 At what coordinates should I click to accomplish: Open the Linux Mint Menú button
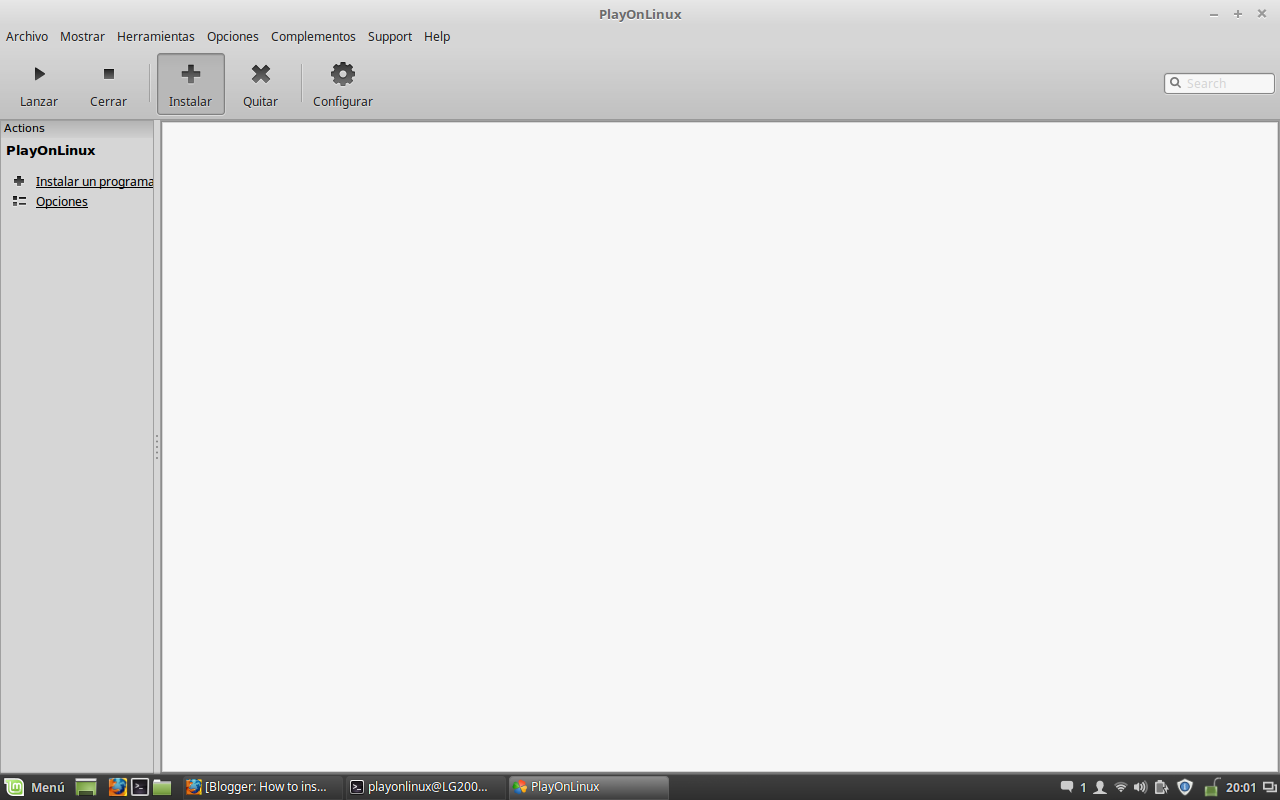click(35, 787)
